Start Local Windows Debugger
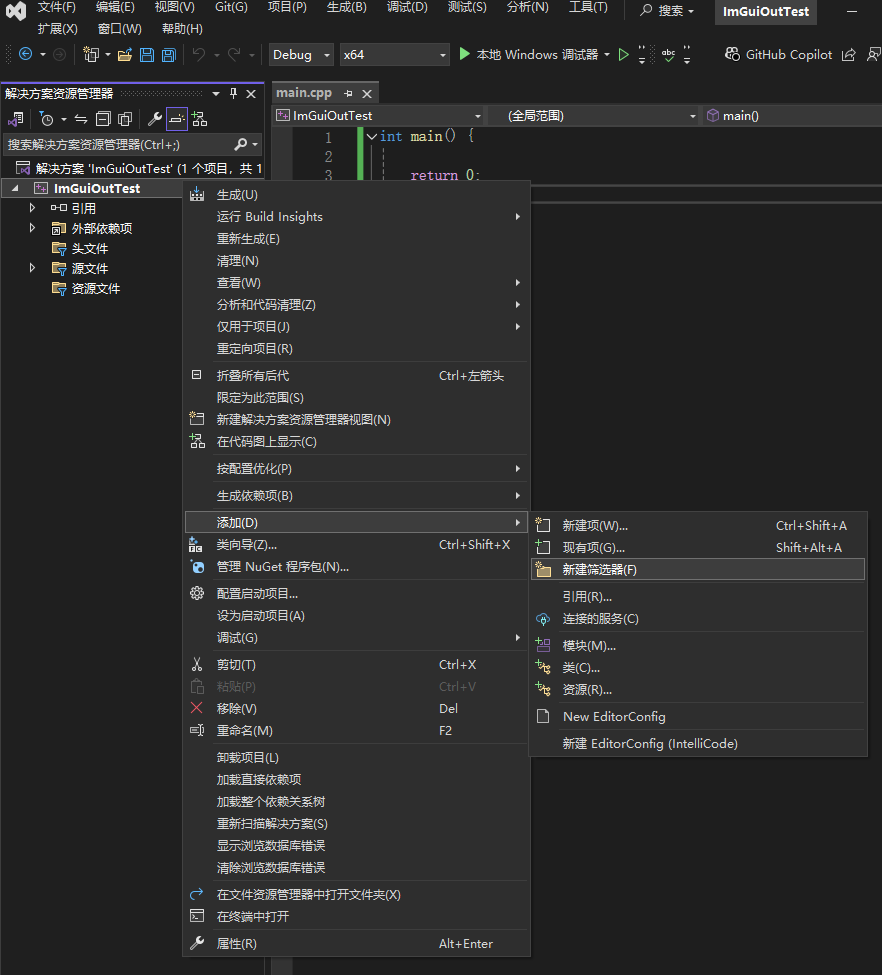The height and width of the screenshot is (975, 882). click(529, 55)
